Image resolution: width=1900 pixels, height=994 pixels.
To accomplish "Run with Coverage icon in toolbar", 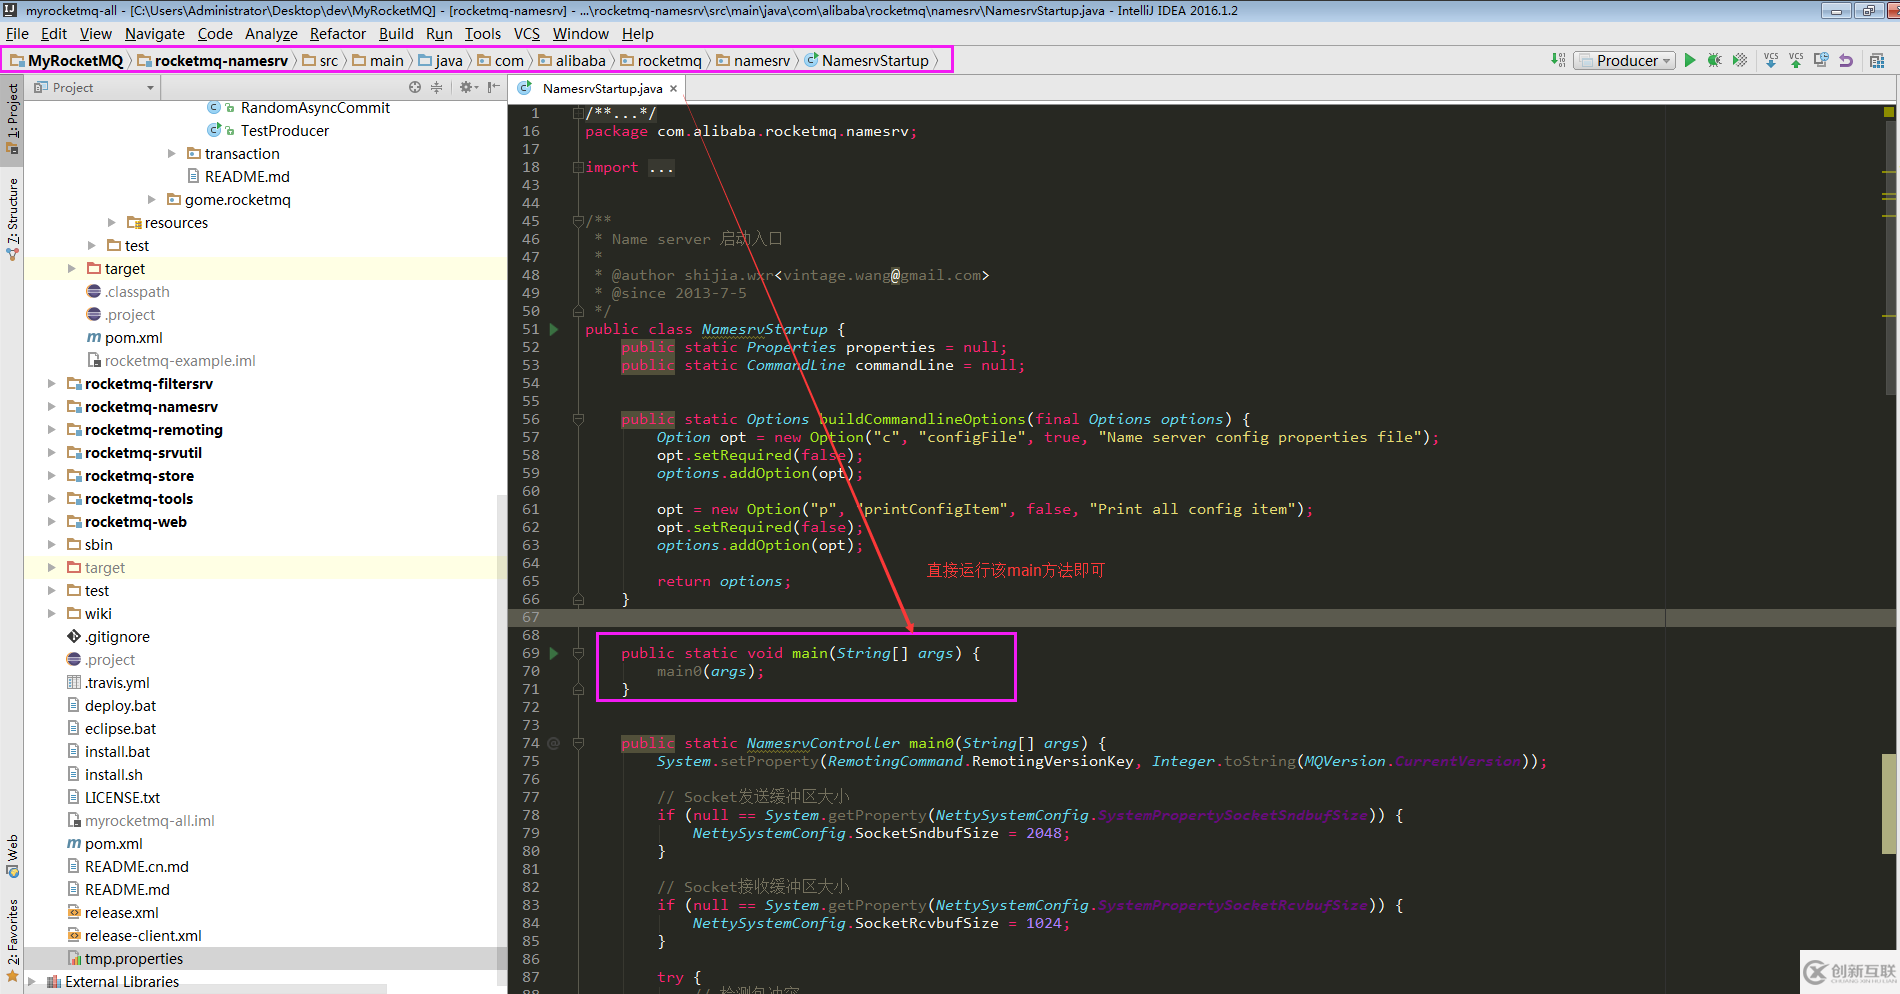I will 1740,60.
